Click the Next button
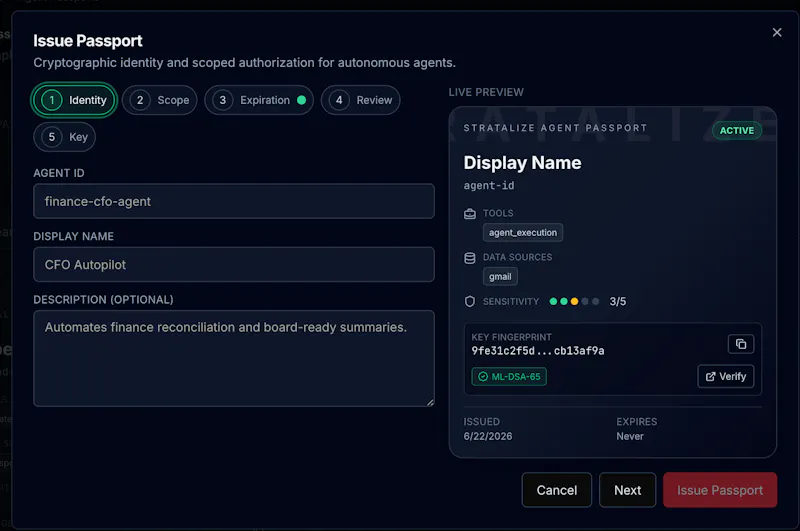This screenshot has width=800, height=531. tap(628, 490)
